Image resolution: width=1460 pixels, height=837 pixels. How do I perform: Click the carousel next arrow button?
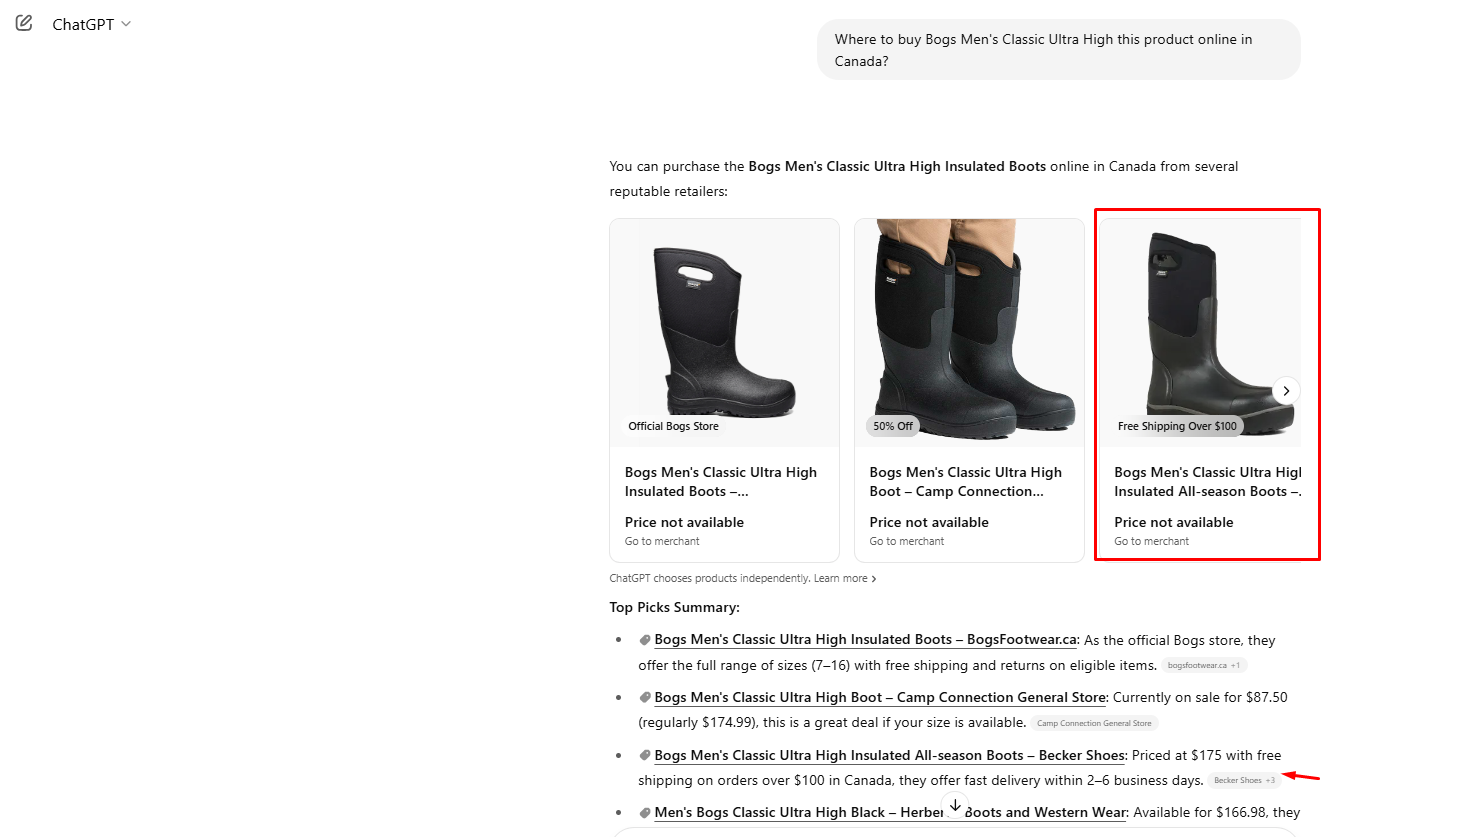(1286, 391)
